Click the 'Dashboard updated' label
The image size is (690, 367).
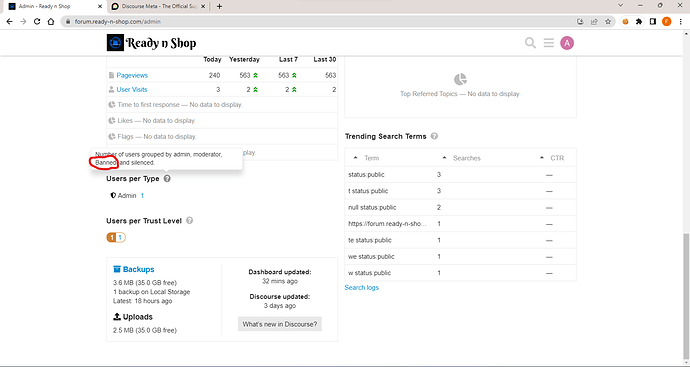[279, 272]
